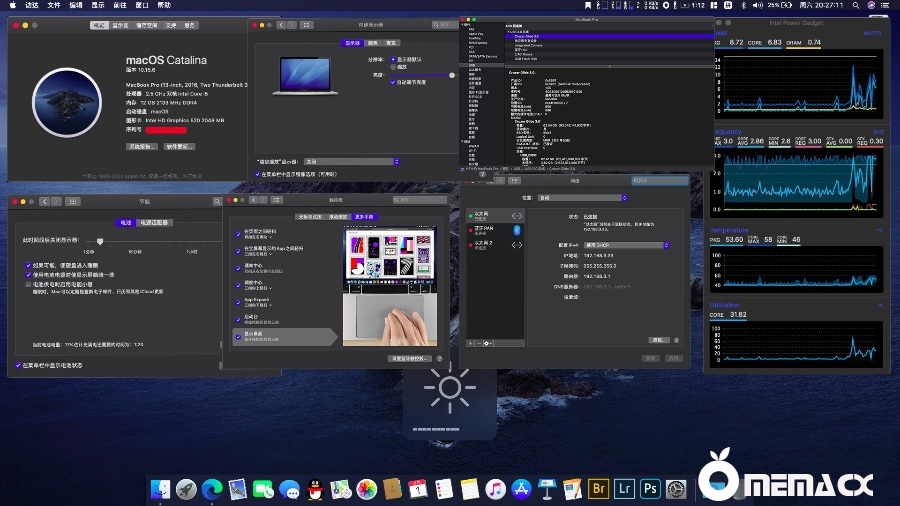Click the Software Update button
The image size is (900, 506).
tap(180, 146)
